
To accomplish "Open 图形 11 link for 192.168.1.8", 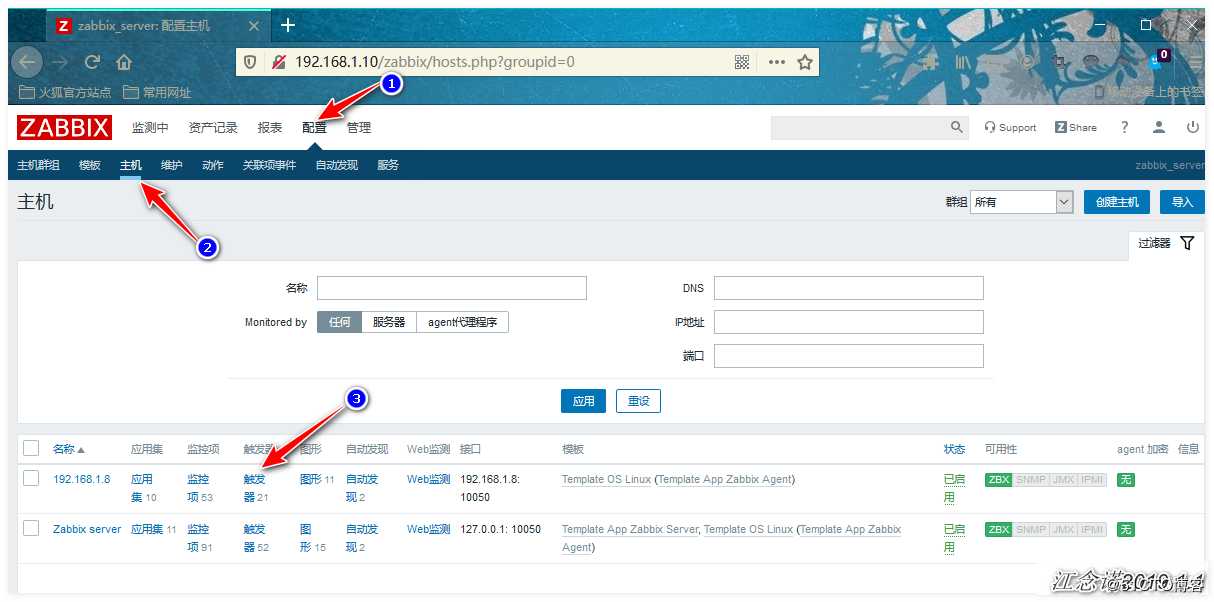I will tap(317, 479).
